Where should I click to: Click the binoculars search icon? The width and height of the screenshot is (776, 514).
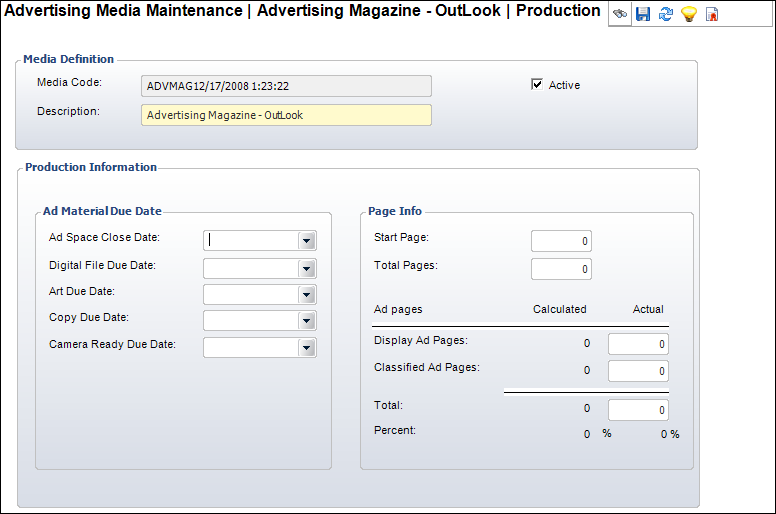pos(620,14)
